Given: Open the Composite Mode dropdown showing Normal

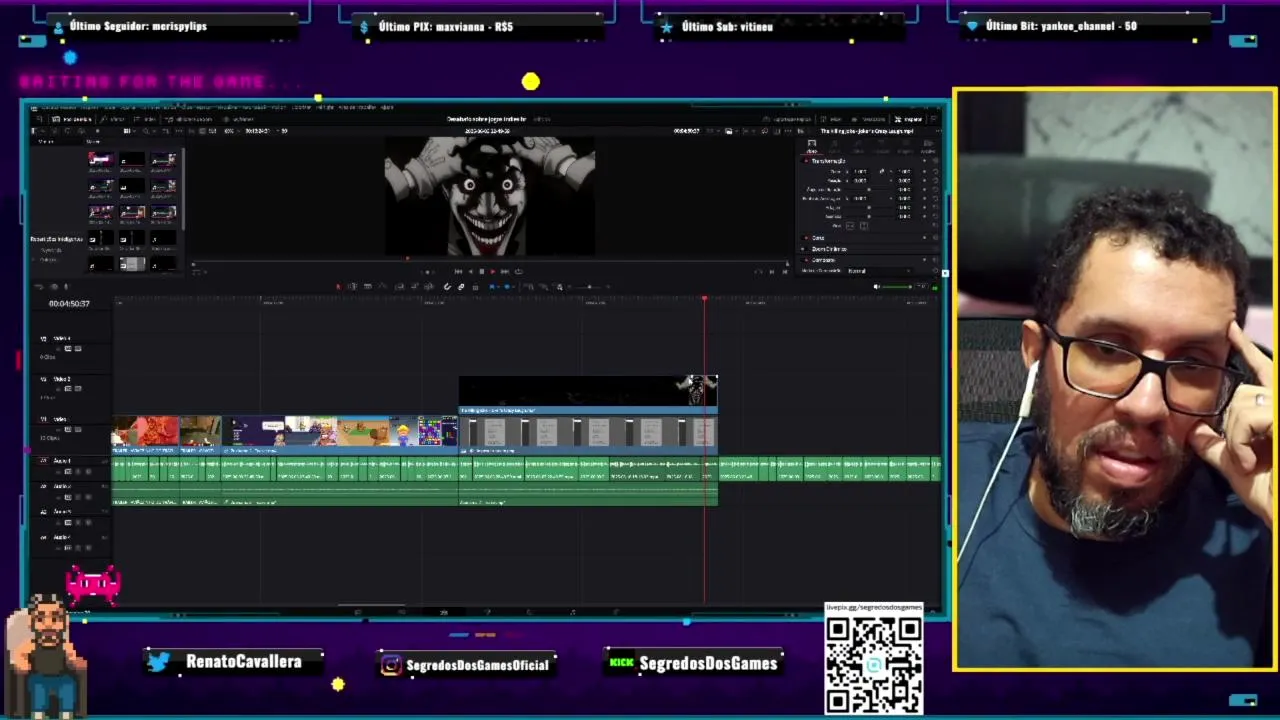Looking at the screenshot, I should pos(878,271).
